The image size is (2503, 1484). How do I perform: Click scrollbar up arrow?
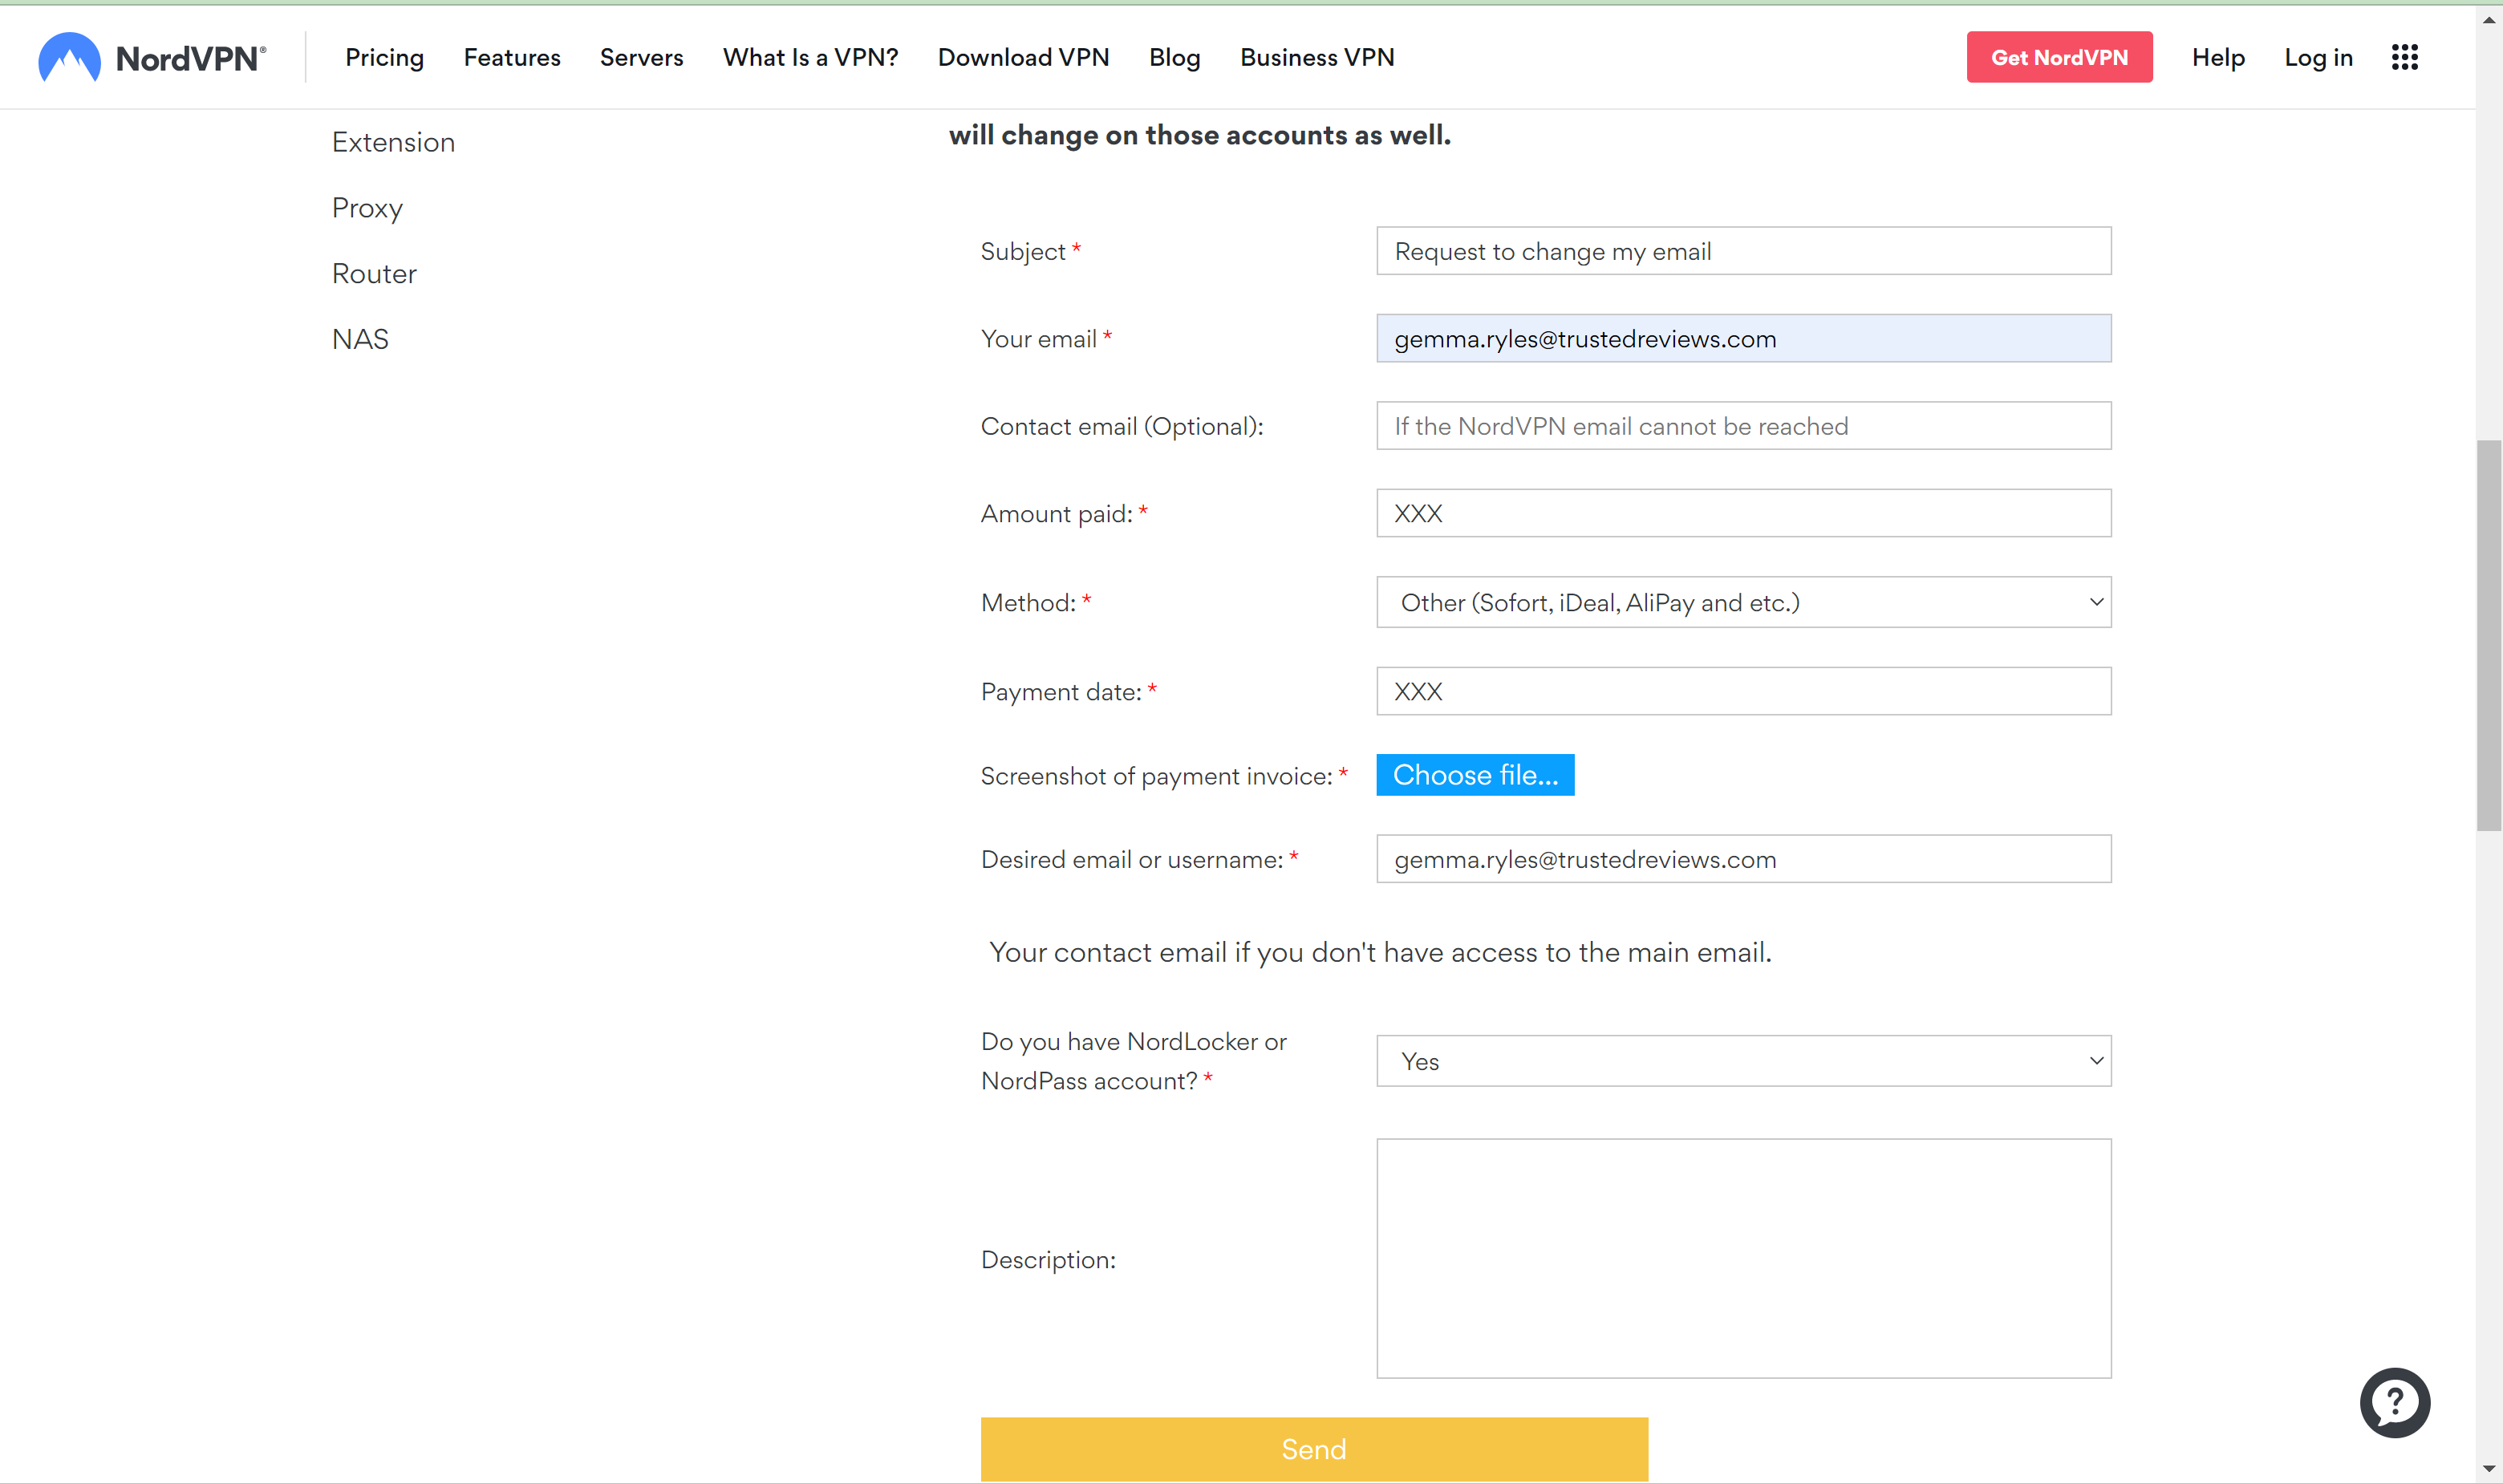tap(2489, 19)
